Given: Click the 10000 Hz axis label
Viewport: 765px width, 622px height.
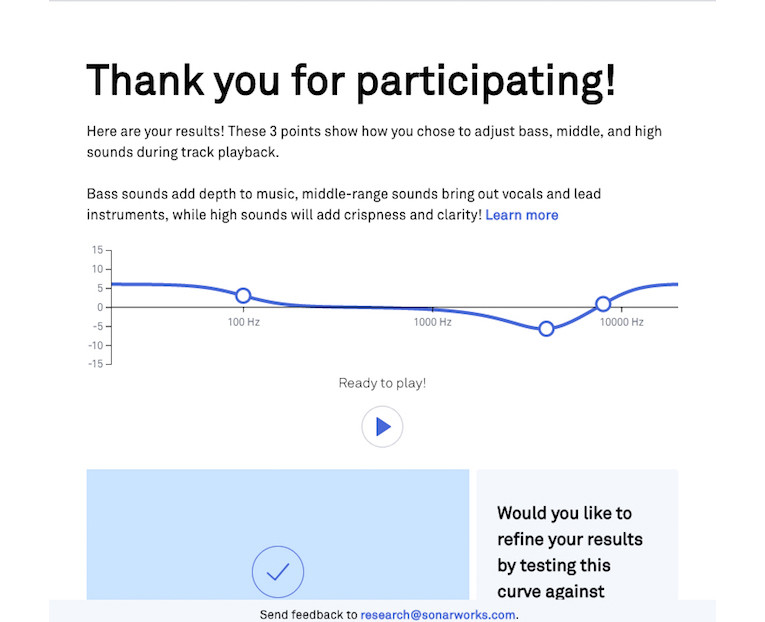Looking at the screenshot, I should [x=622, y=322].
